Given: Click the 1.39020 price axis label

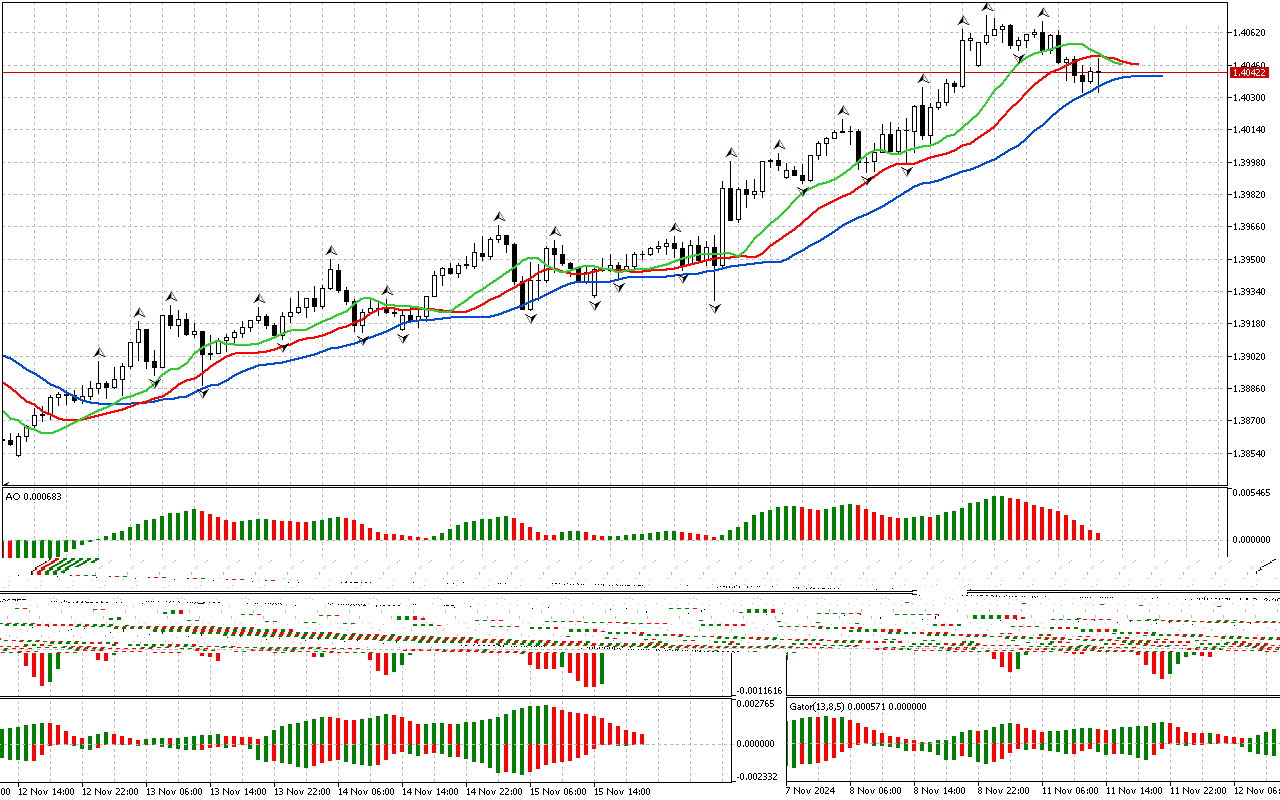Looking at the screenshot, I should click(1250, 357).
